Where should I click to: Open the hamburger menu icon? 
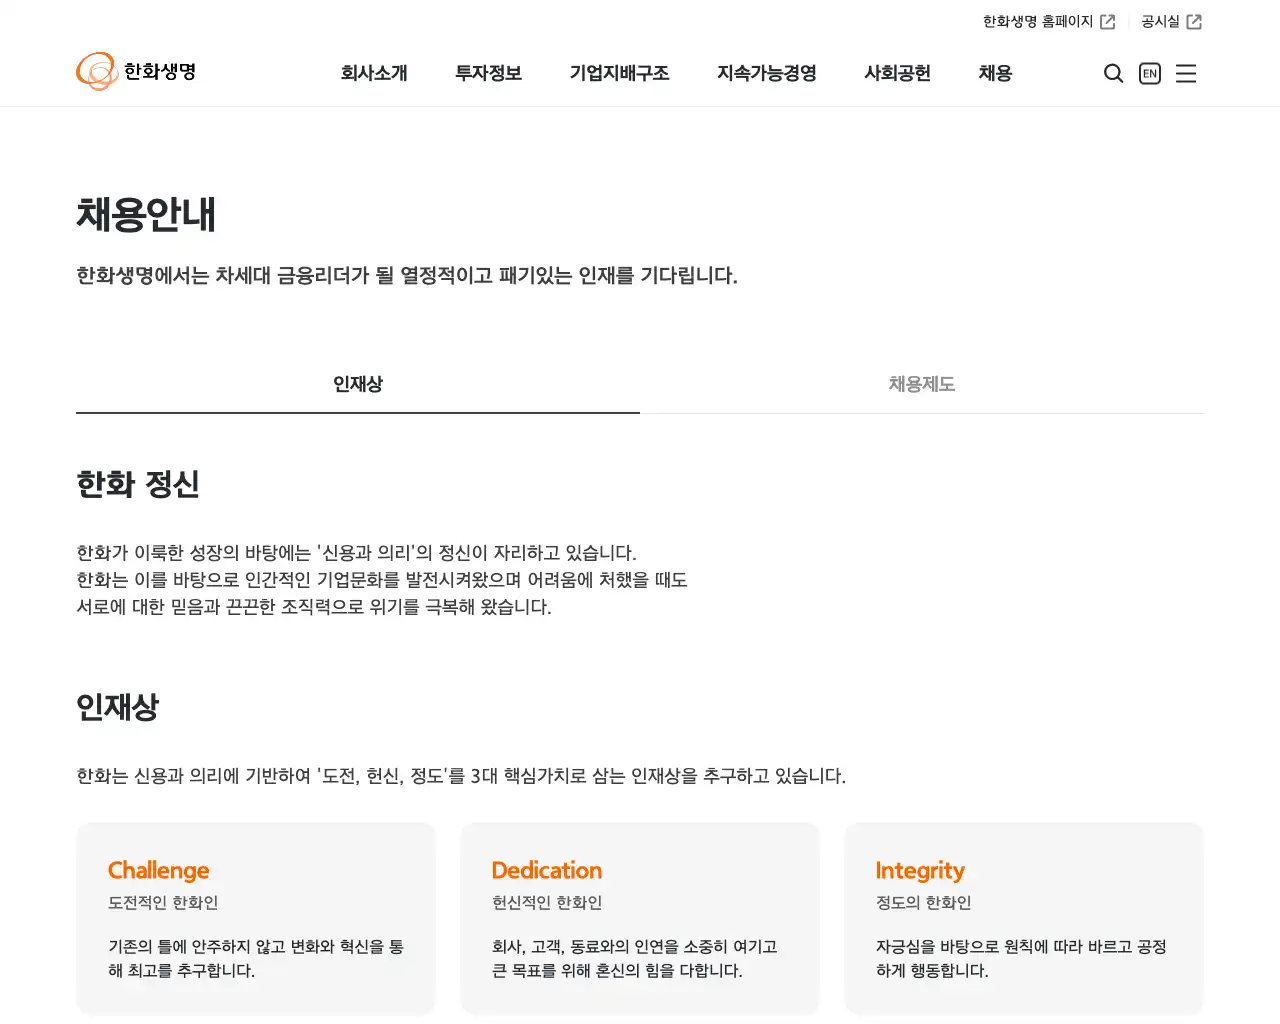pyautogui.click(x=1186, y=73)
